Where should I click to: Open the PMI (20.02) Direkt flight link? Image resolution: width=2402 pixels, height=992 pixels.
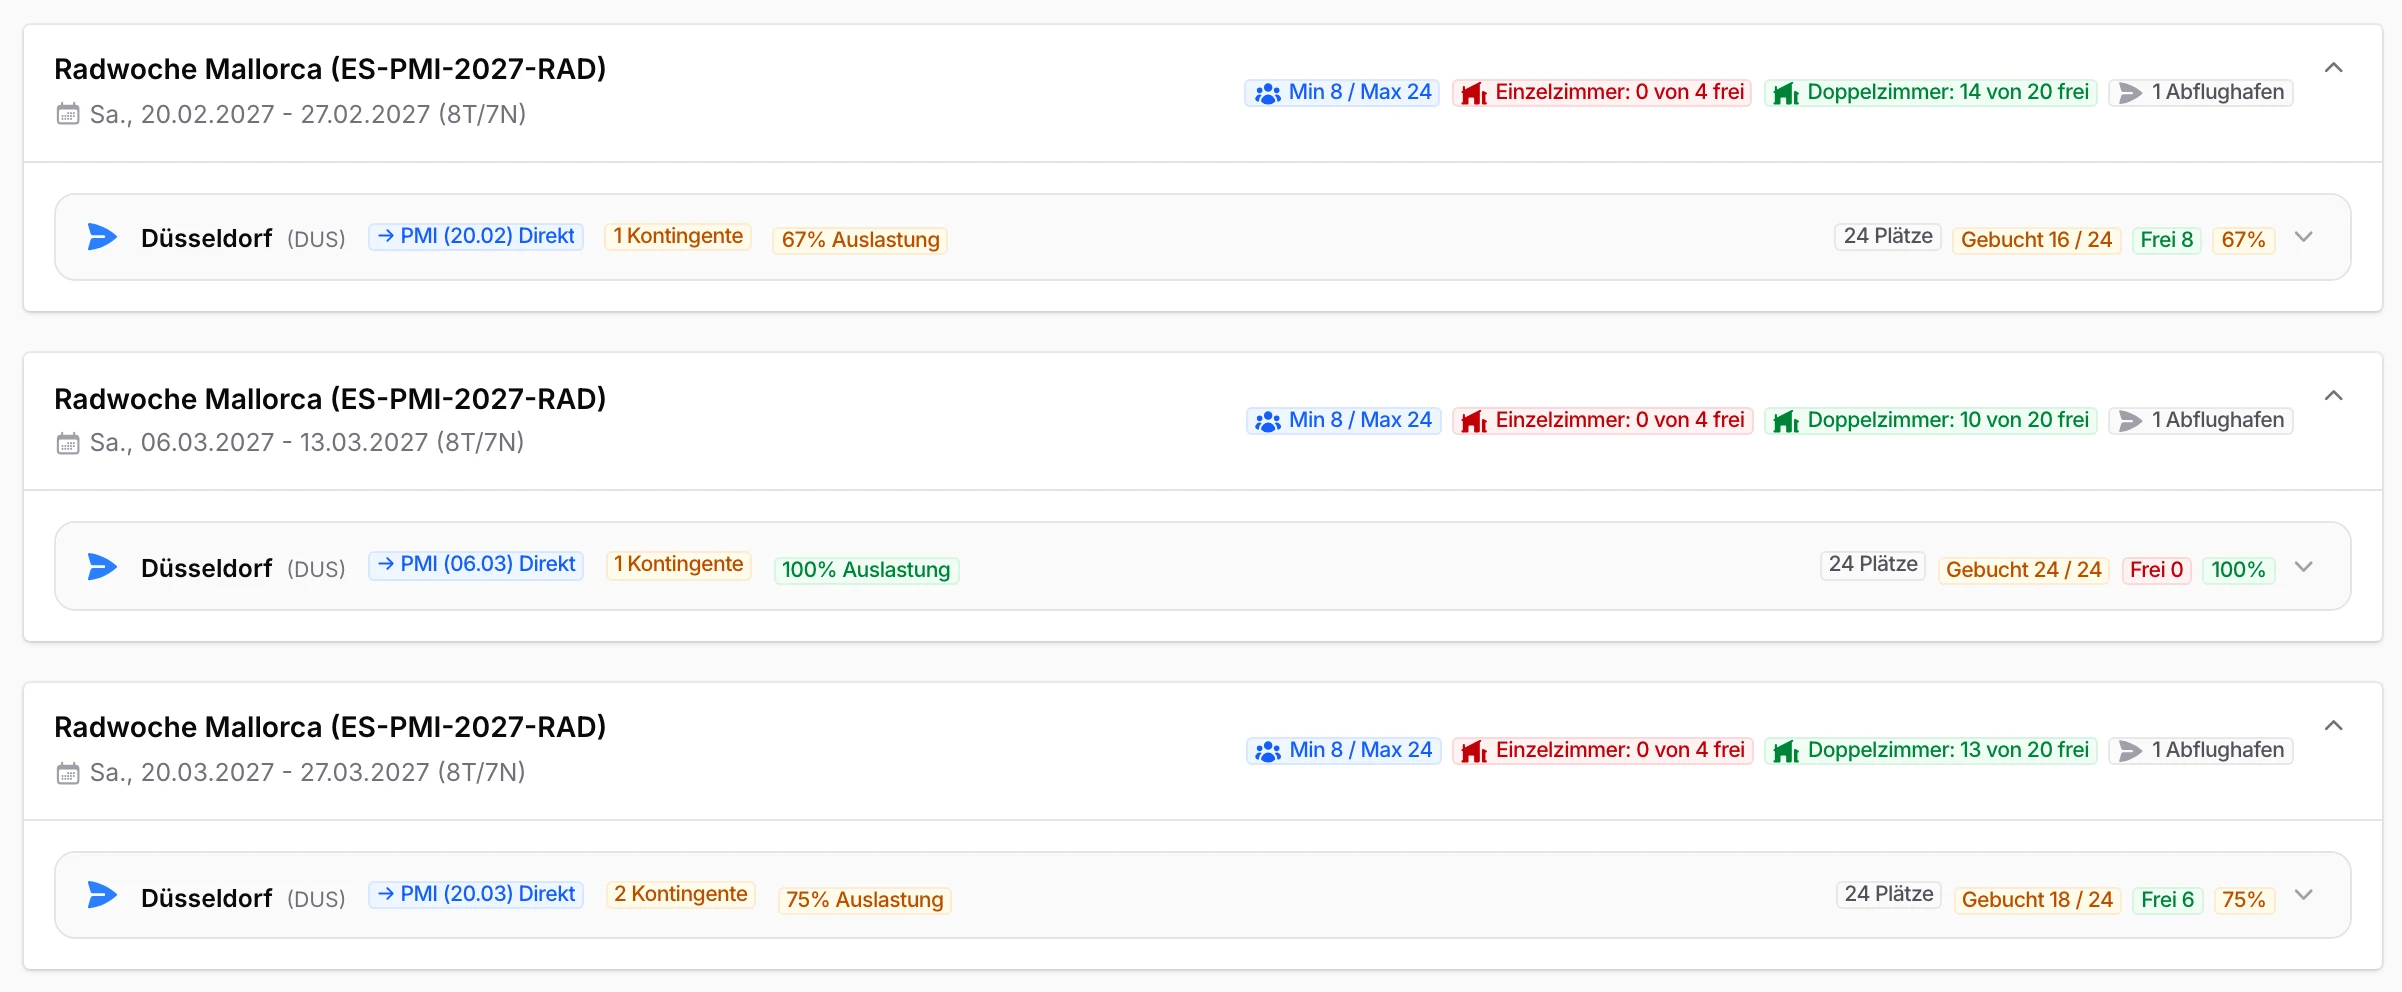476,236
